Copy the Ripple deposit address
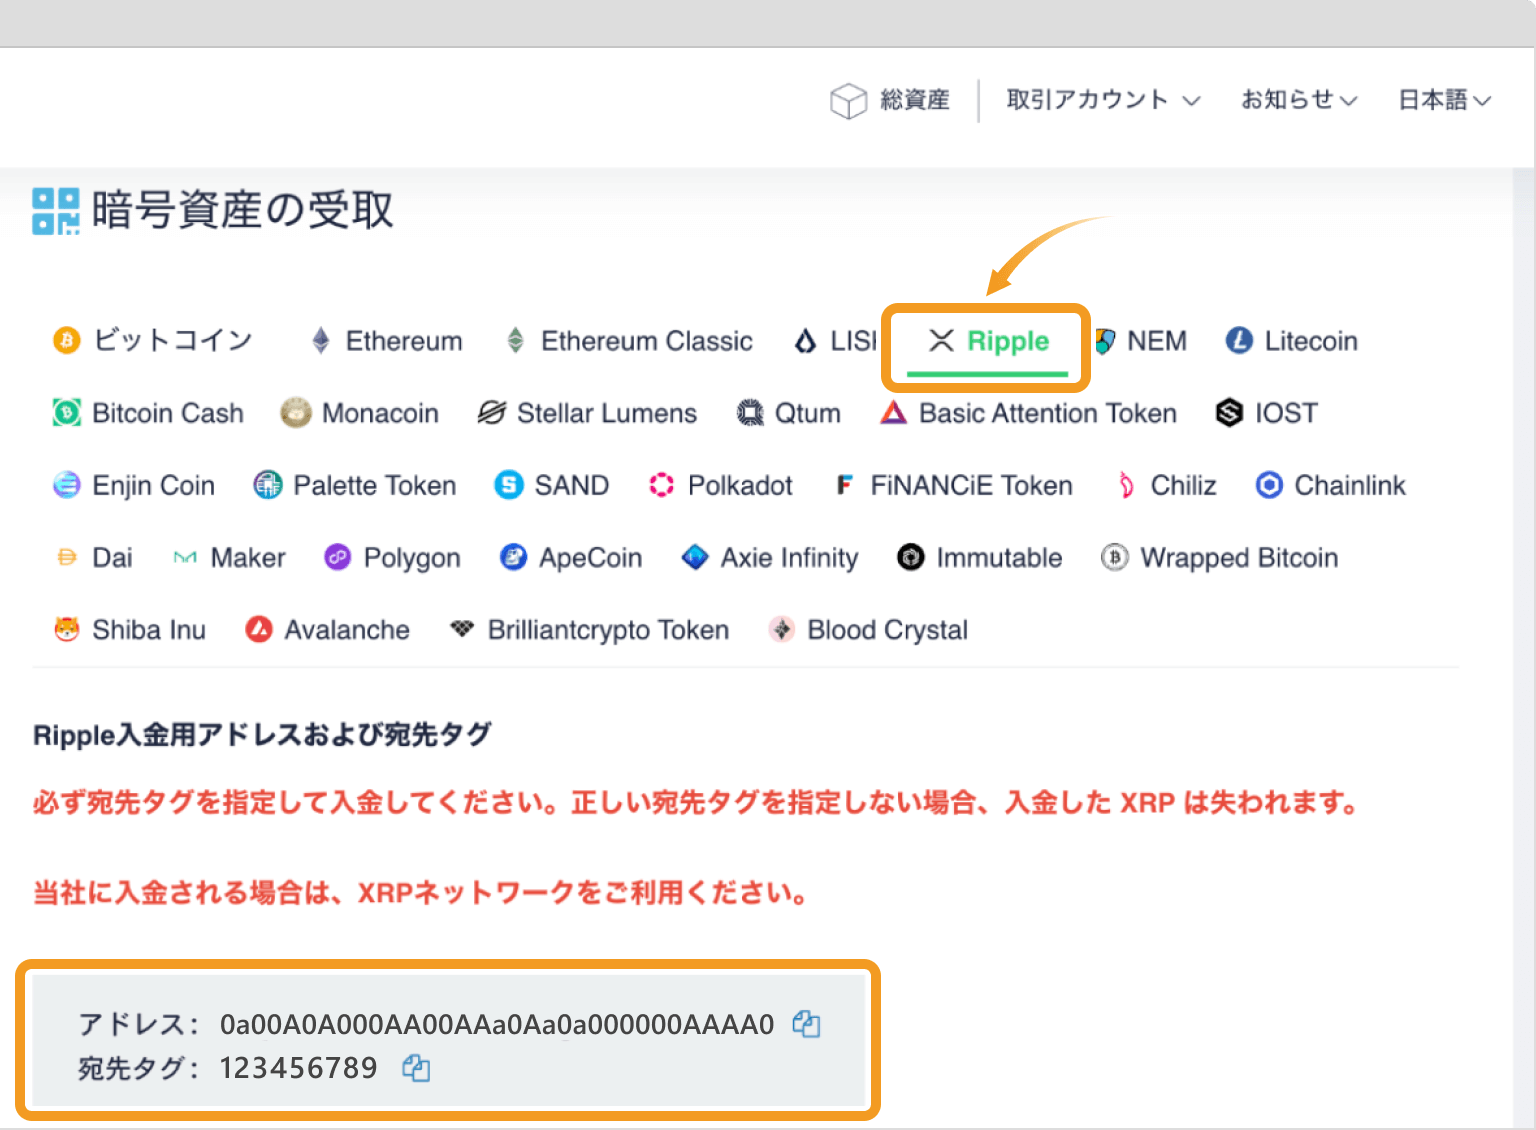 click(x=806, y=1023)
